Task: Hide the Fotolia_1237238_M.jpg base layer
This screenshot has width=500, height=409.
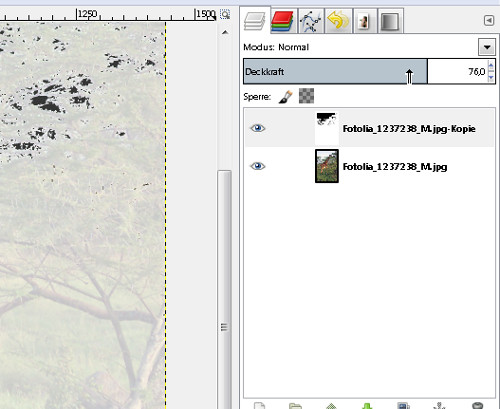Action: 258,166
